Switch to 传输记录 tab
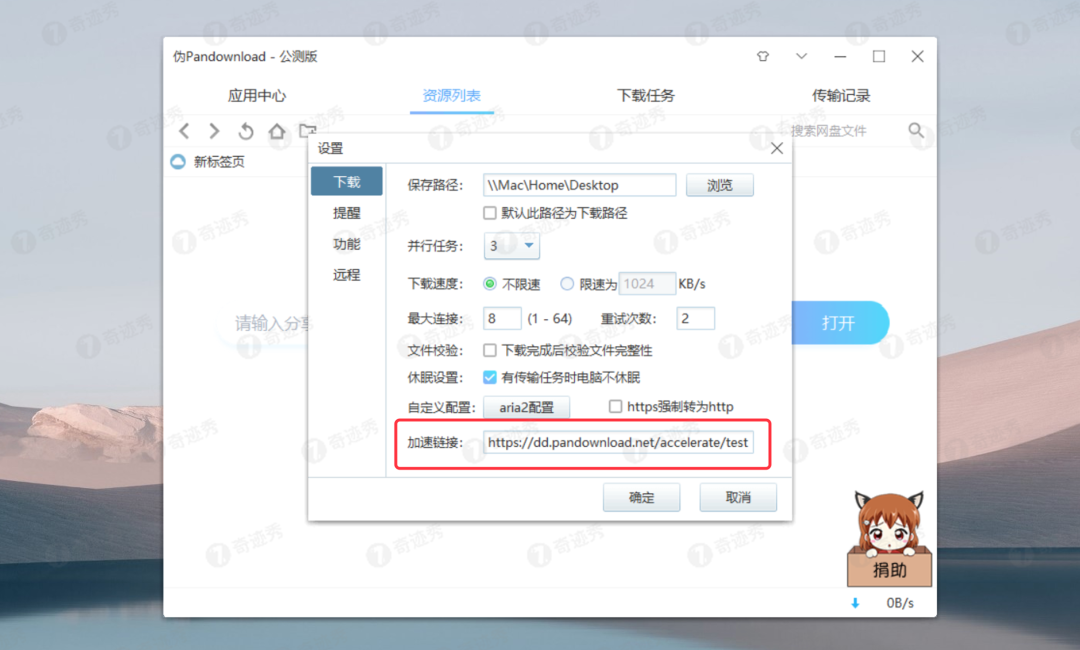Screen dimensions: 1080x650 pyautogui.click(x=841, y=96)
